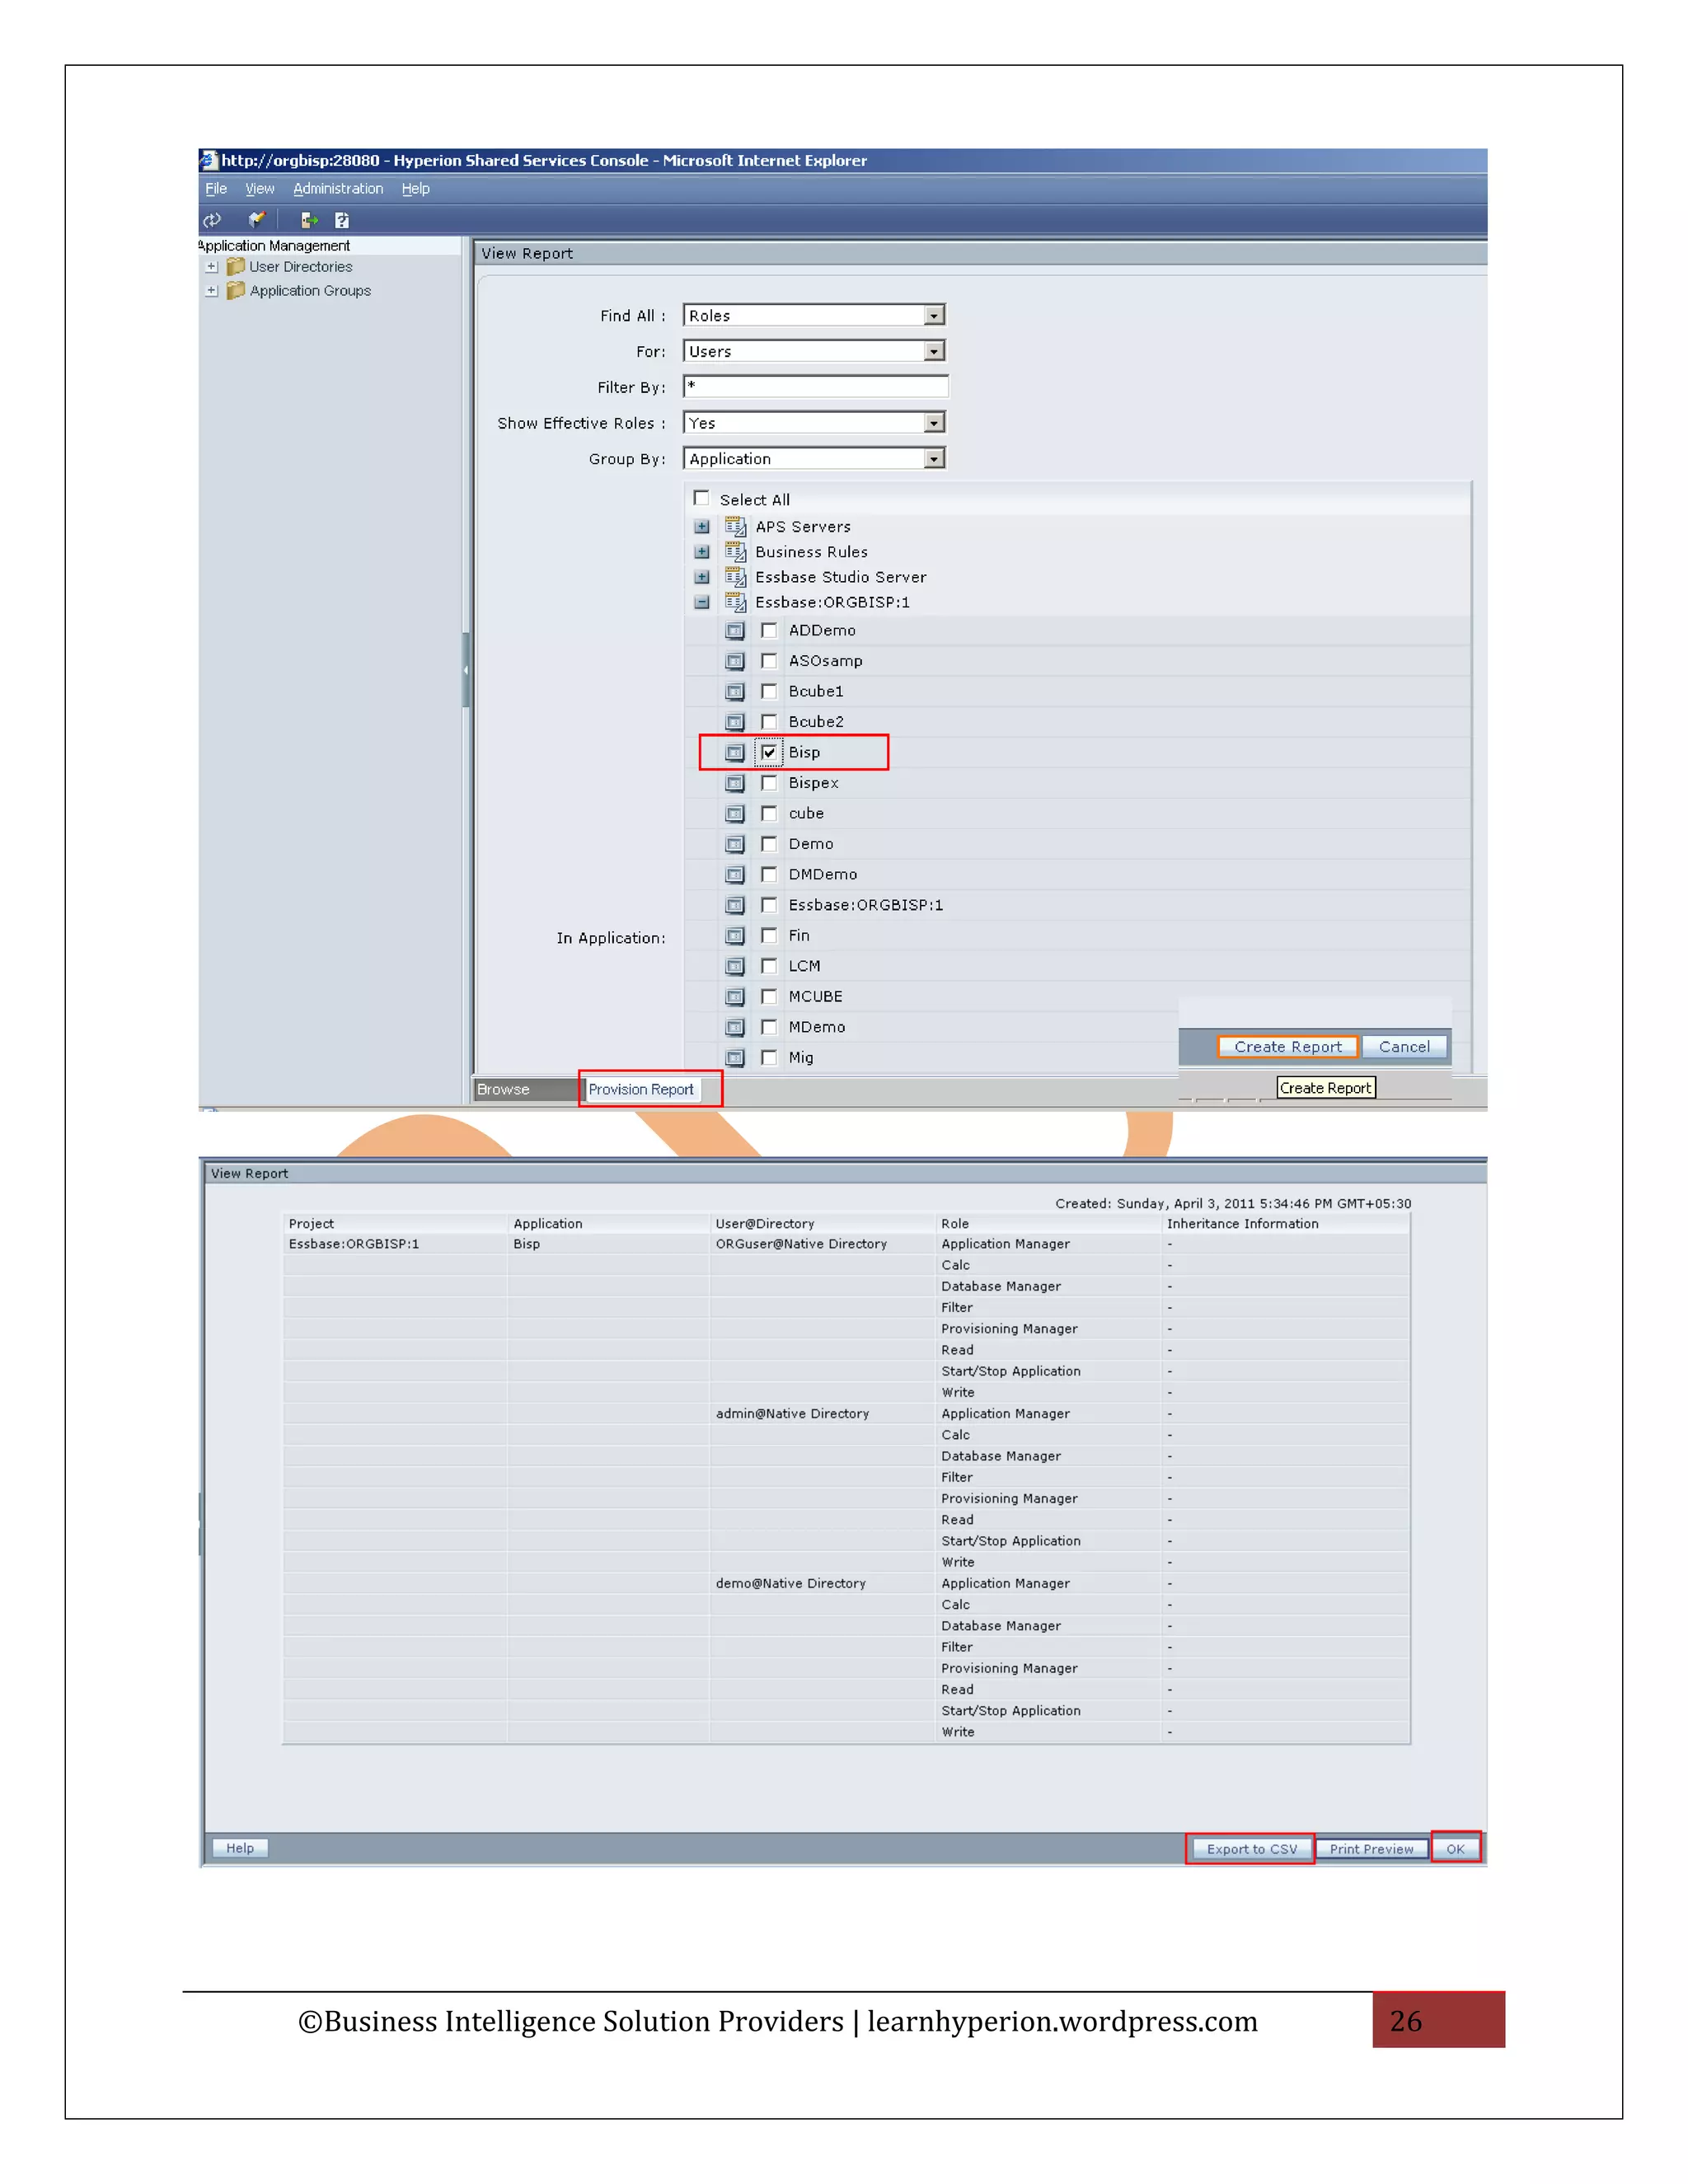Expand the Application Groups tree node

pyautogui.click(x=211, y=291)
